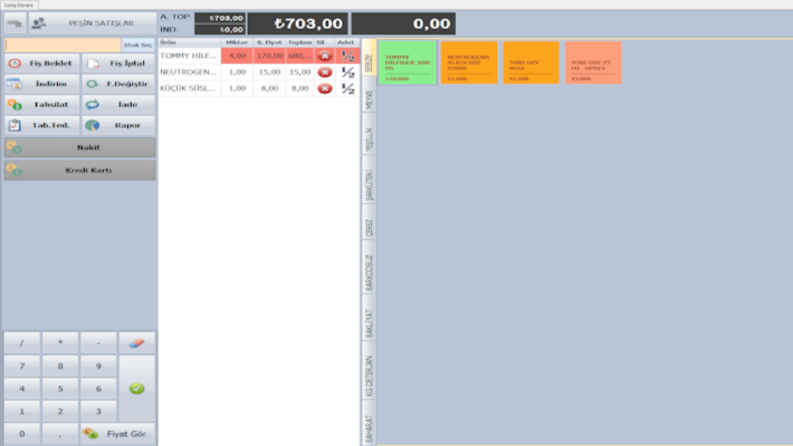
Task: Click F.Değiştir to change price
Action: (x=118, y=84)
